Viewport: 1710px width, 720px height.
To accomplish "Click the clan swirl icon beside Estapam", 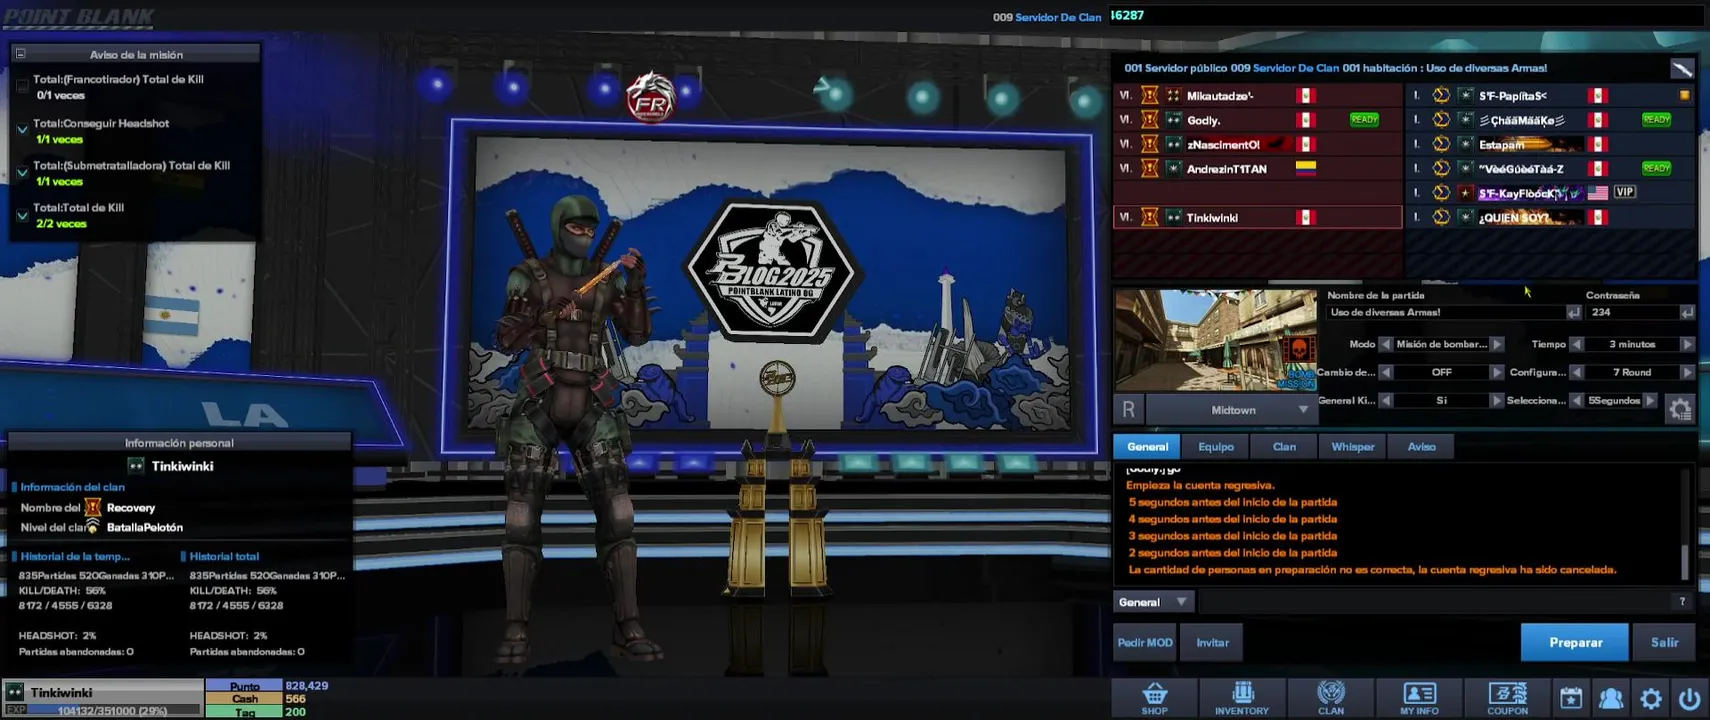I will click(x=1441, y=144).
